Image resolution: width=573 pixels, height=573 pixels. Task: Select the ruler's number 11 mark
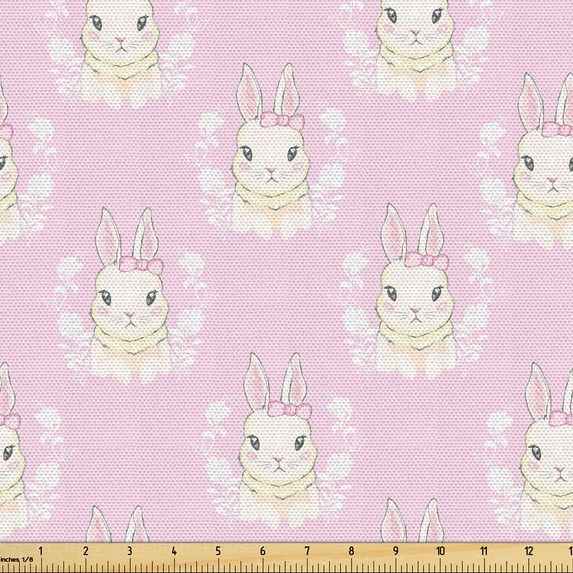tap(484, 551)
